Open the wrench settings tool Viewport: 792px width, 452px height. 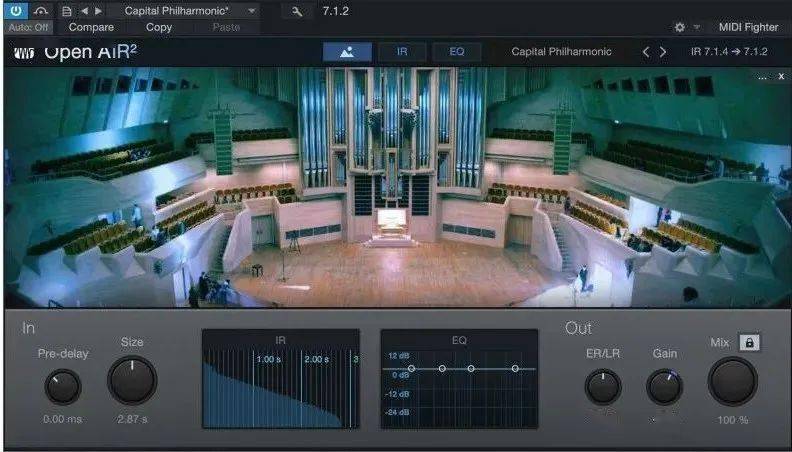297,11
